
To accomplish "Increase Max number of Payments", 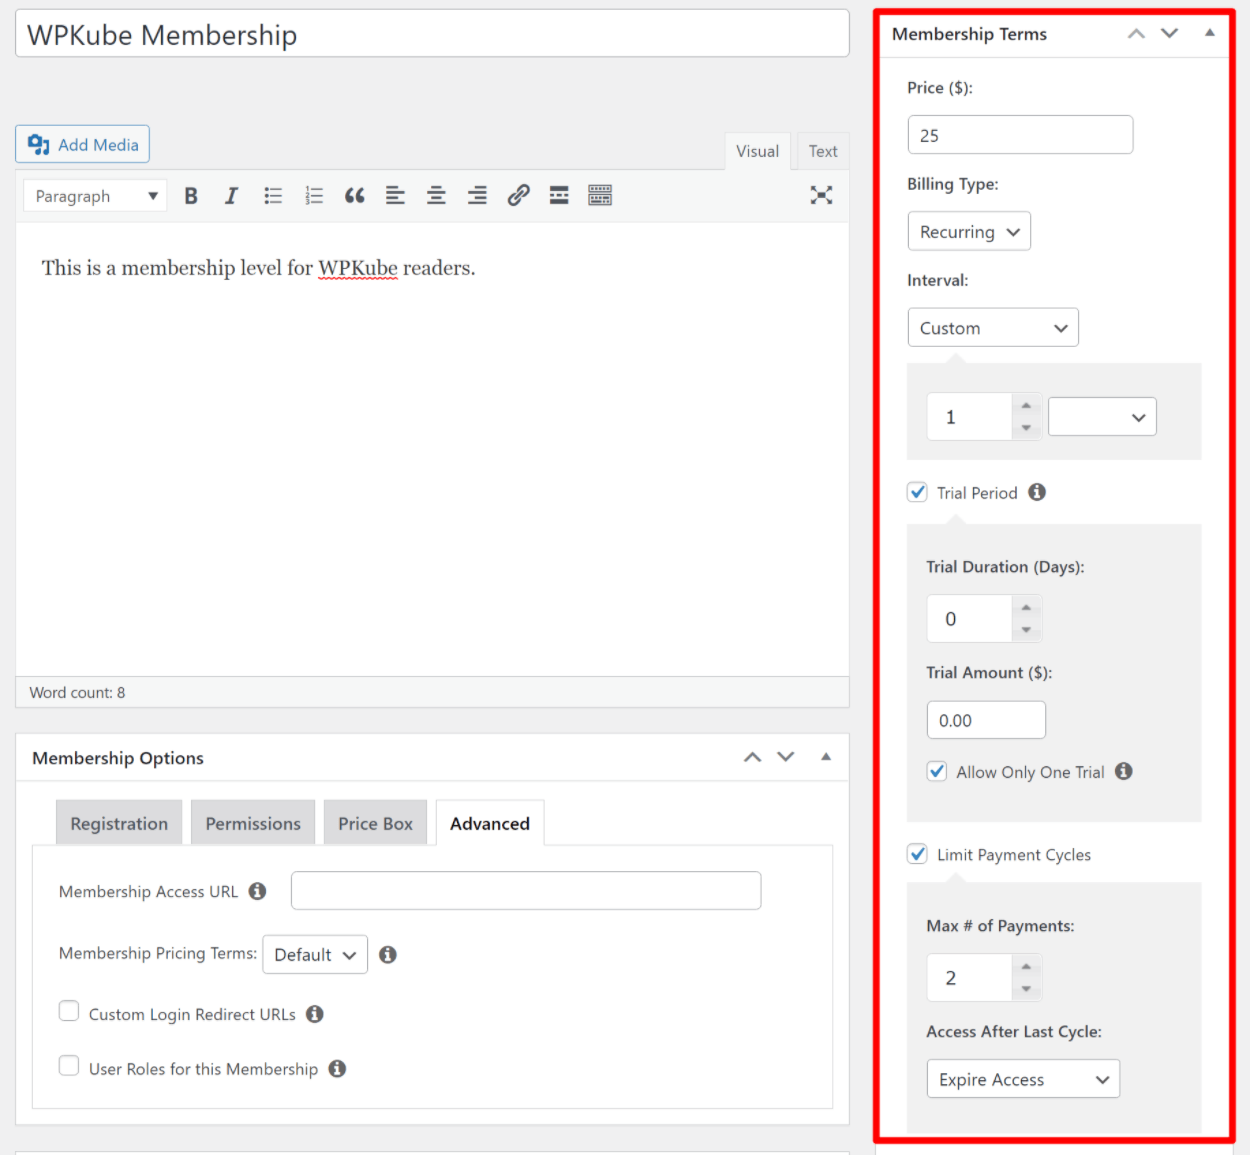I will pyautogui.click(x=1026, y=966).
